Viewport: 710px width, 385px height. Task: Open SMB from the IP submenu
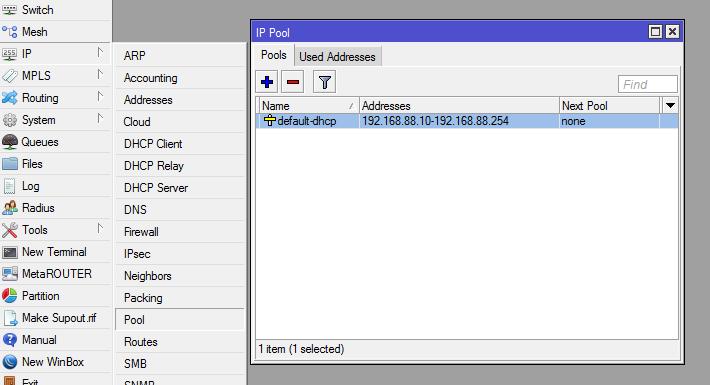(x=180, y=364)
